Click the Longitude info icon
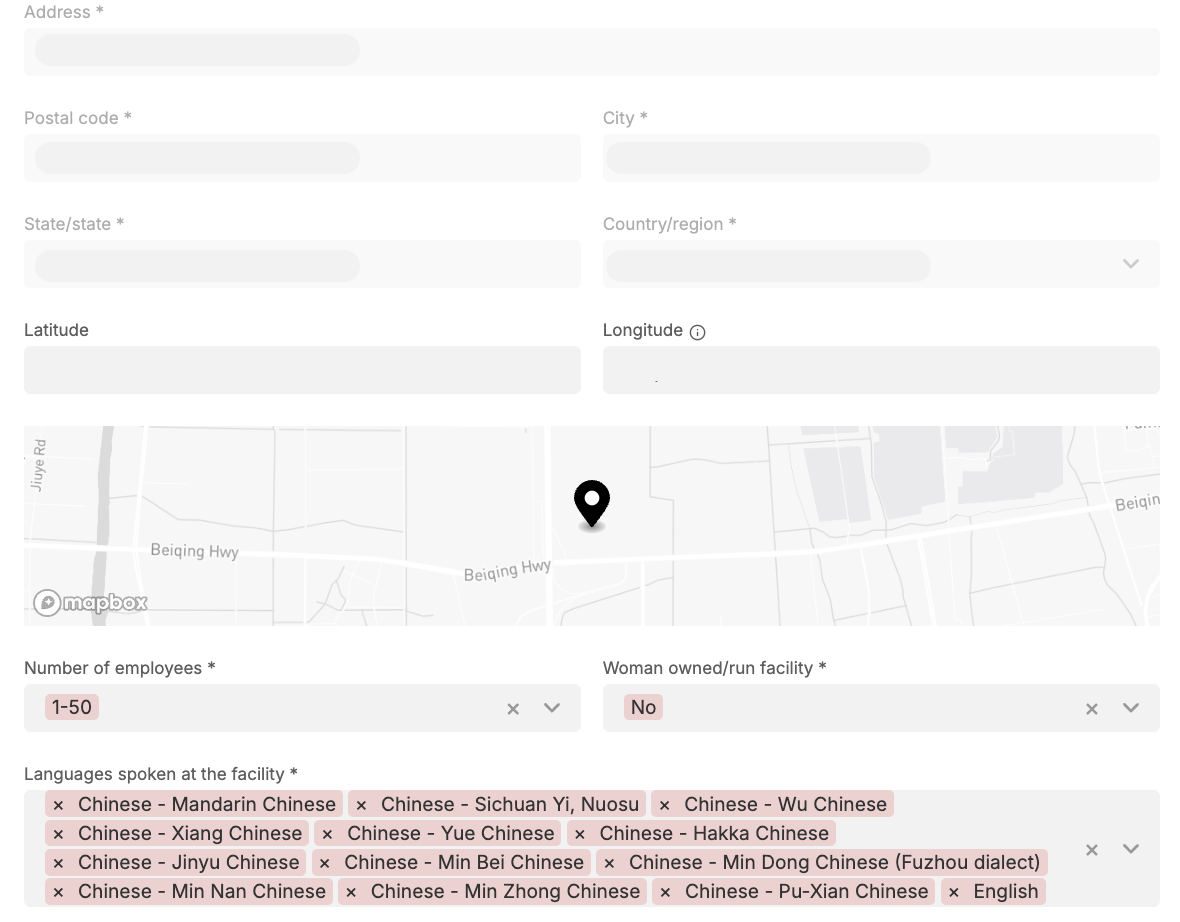The width and height of the screenshot is (1180, 922). click(x=698, y=332)
